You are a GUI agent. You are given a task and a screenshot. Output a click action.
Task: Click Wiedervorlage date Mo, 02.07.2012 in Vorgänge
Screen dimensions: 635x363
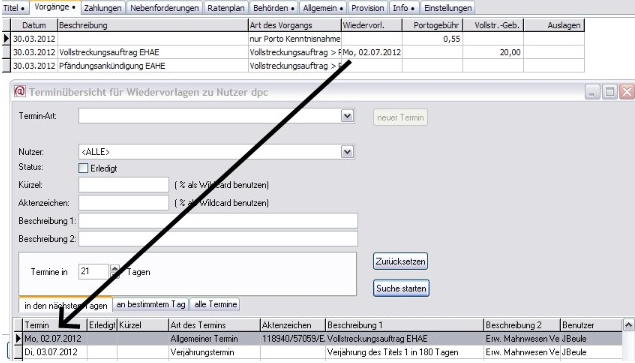pos(372,52)
